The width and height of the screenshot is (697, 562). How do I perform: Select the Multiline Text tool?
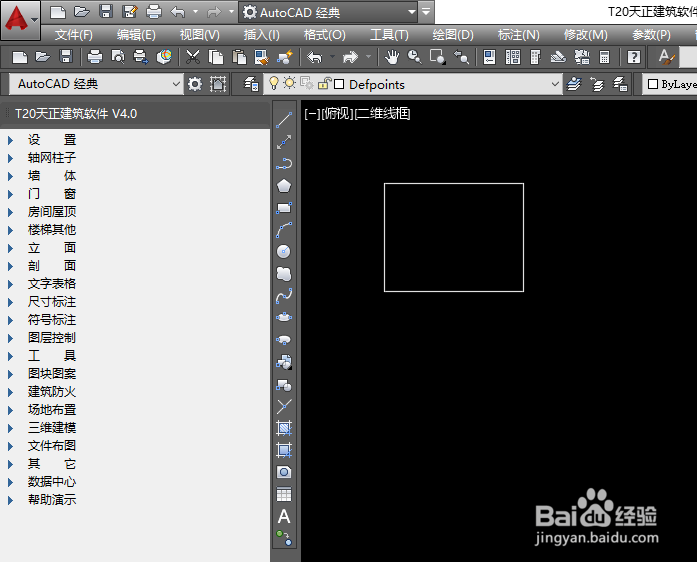[284, 516]
